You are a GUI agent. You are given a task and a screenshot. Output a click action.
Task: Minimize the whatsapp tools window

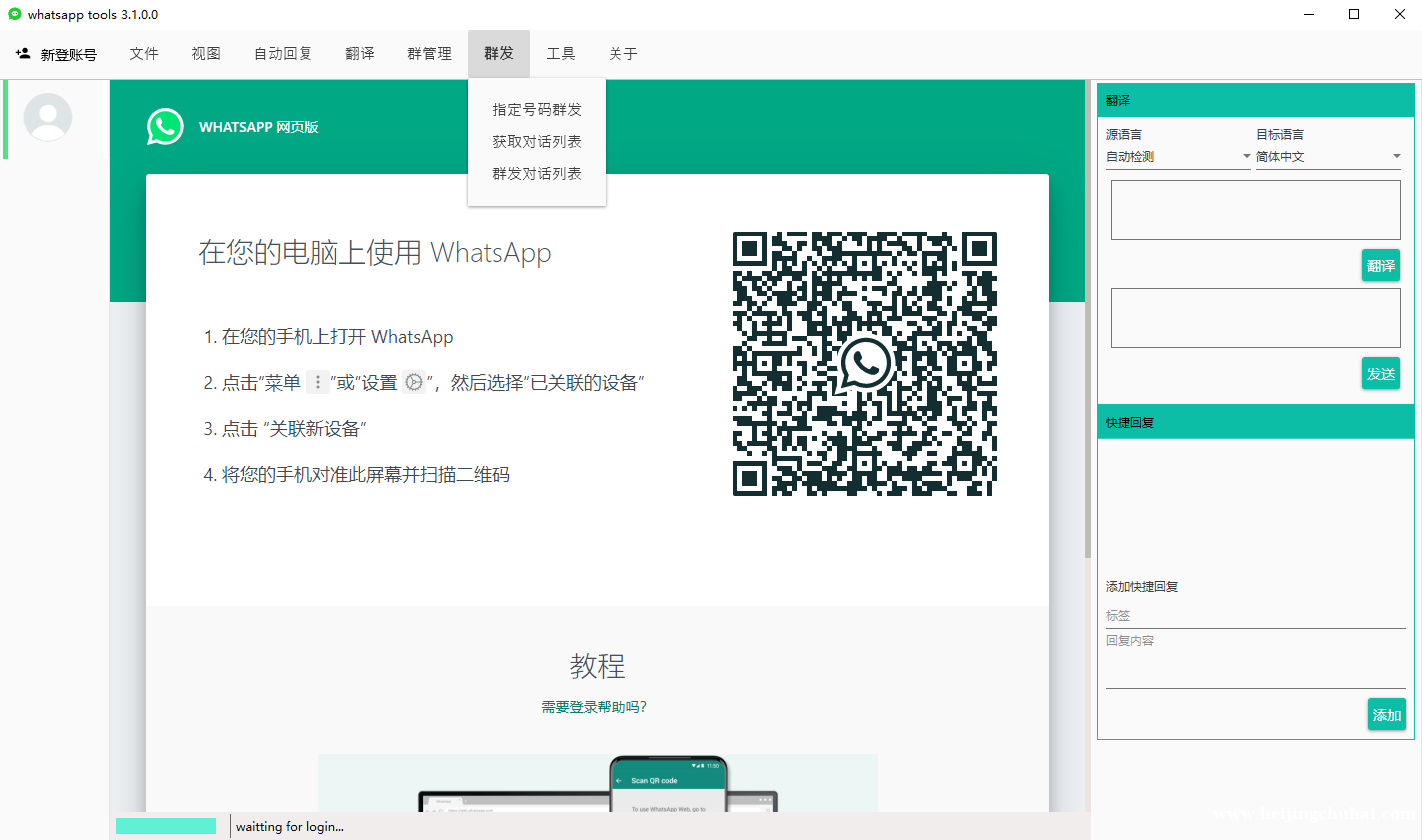tap(1311, 14)
